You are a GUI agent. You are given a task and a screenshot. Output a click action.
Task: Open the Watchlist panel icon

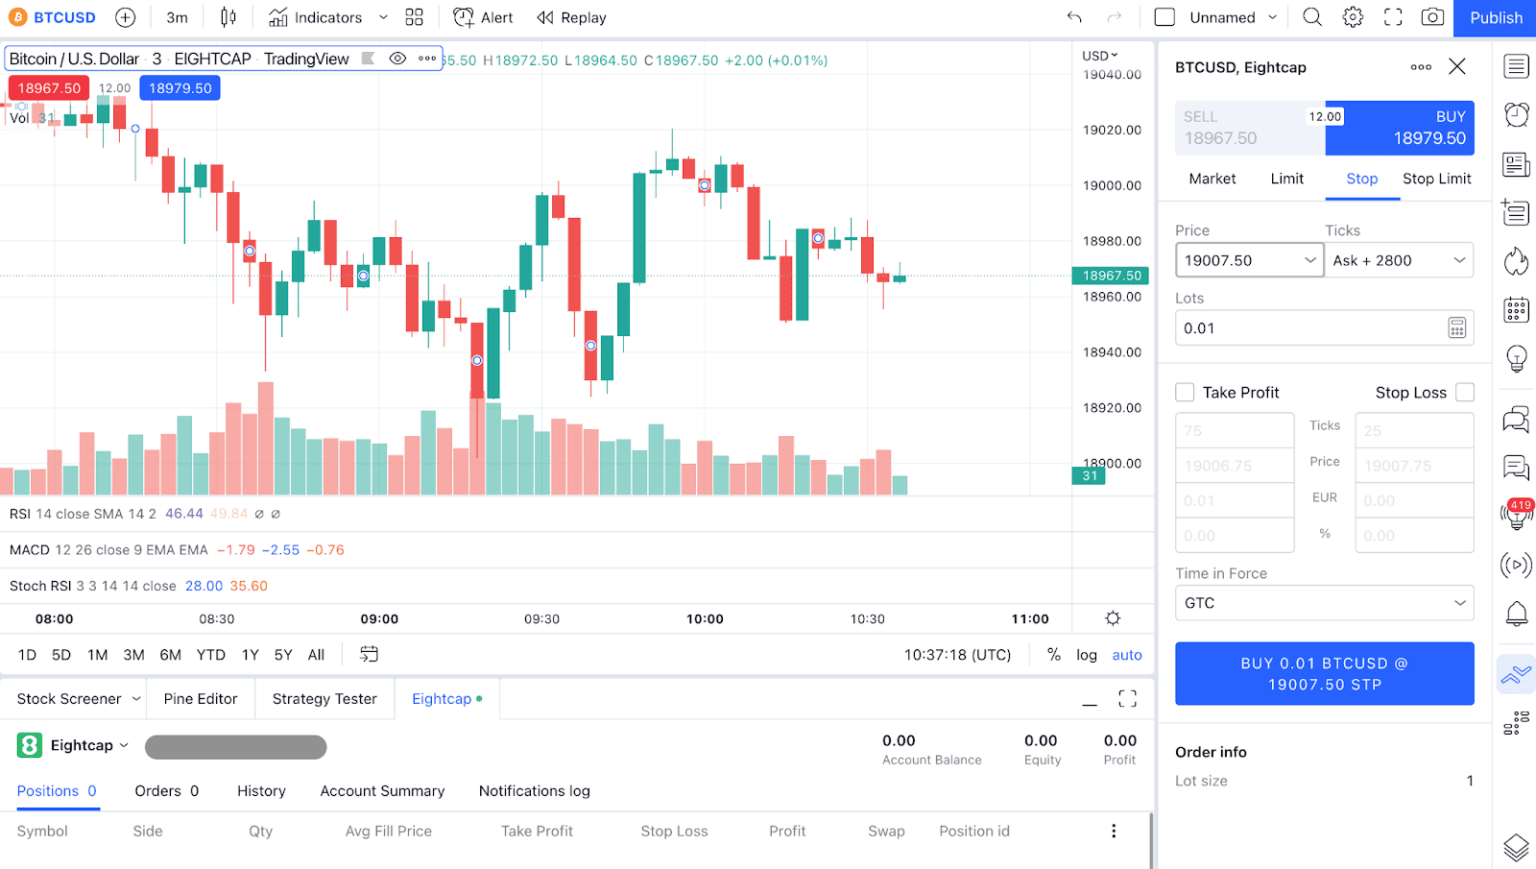[x=1516, y=66]
